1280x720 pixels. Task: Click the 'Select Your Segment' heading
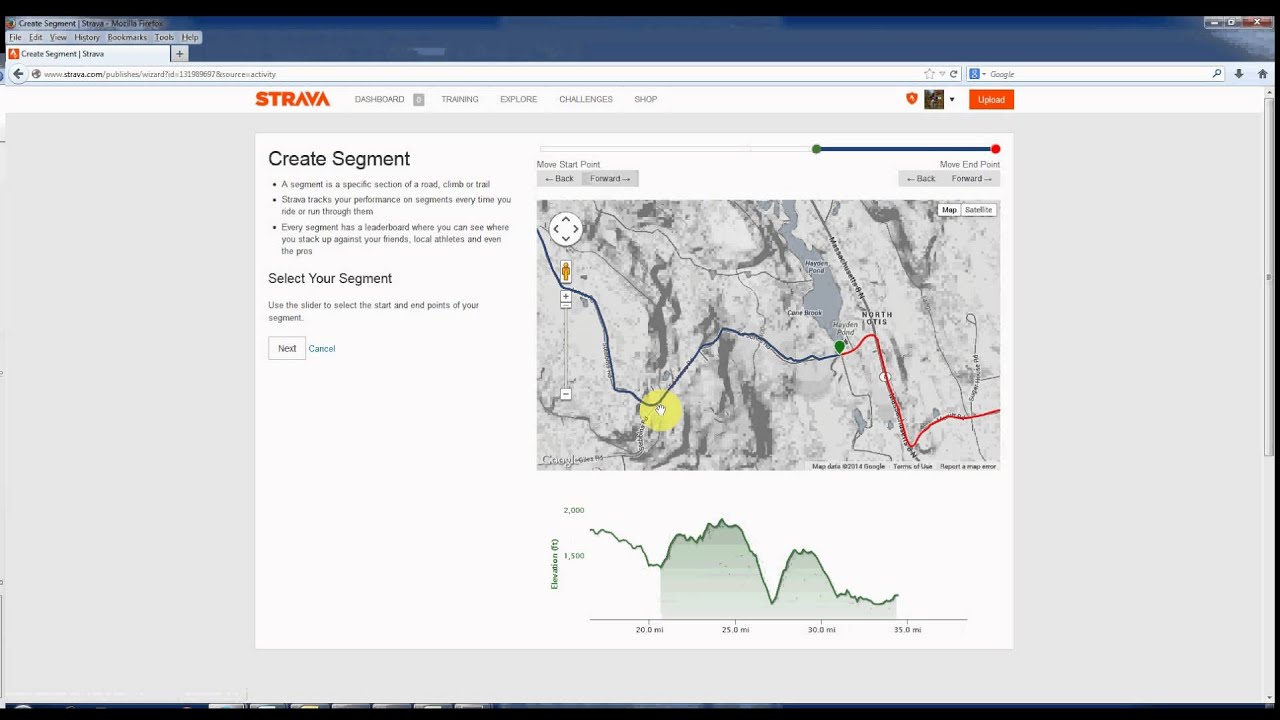(330, 279)
